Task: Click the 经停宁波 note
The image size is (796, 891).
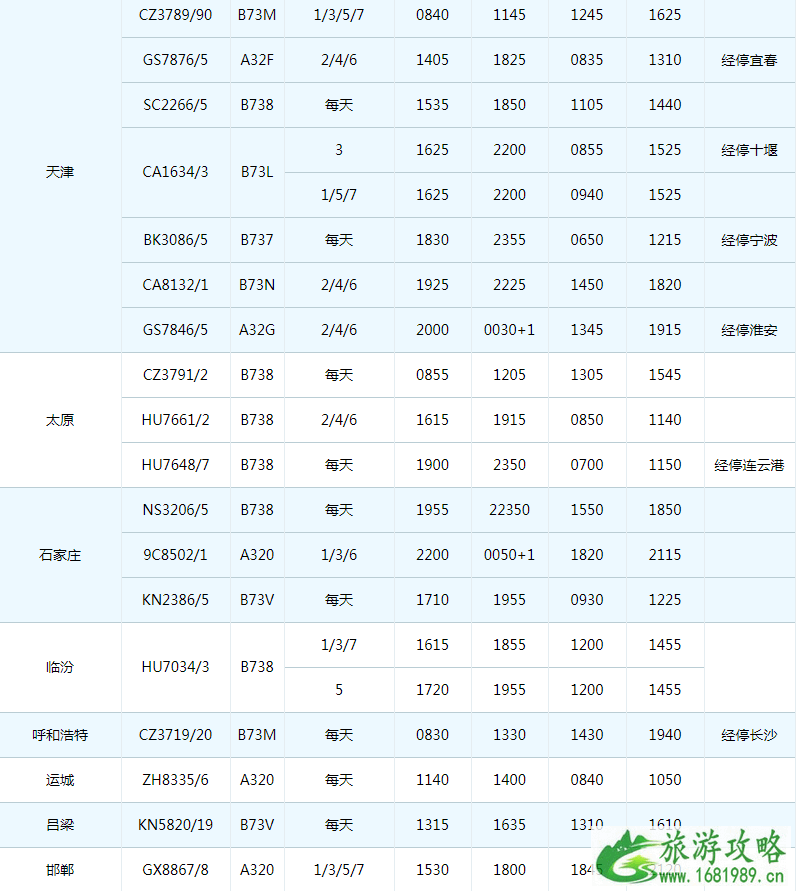Action: [x=749, y=240]
